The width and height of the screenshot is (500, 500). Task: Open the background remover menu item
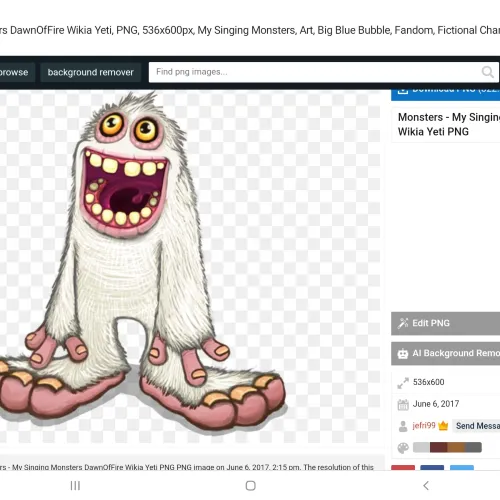click(x=90, y=72)
